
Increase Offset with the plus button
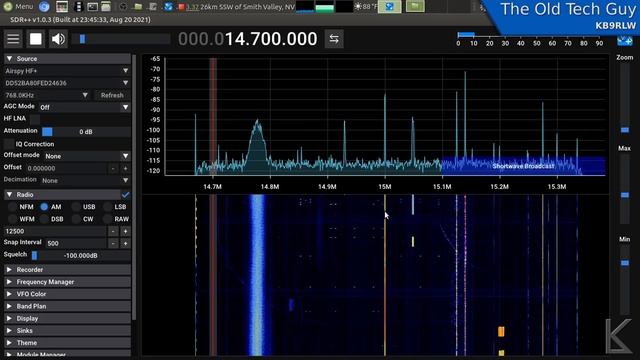[x=125, y=168]
